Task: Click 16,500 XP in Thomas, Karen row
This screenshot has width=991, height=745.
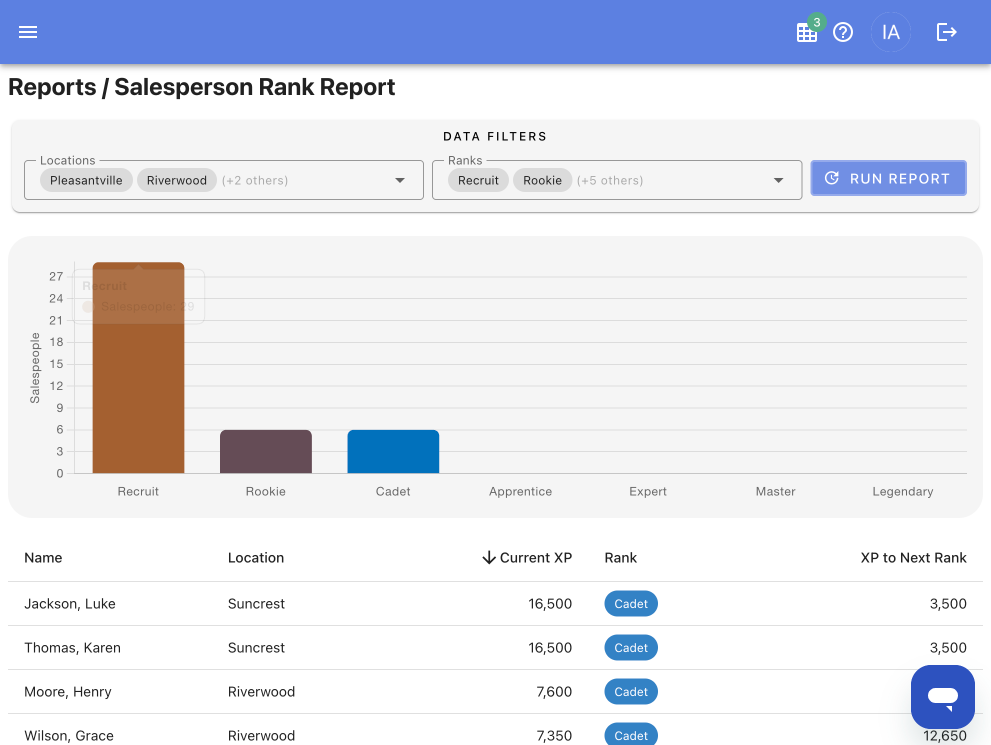Action: coord(550,648)
